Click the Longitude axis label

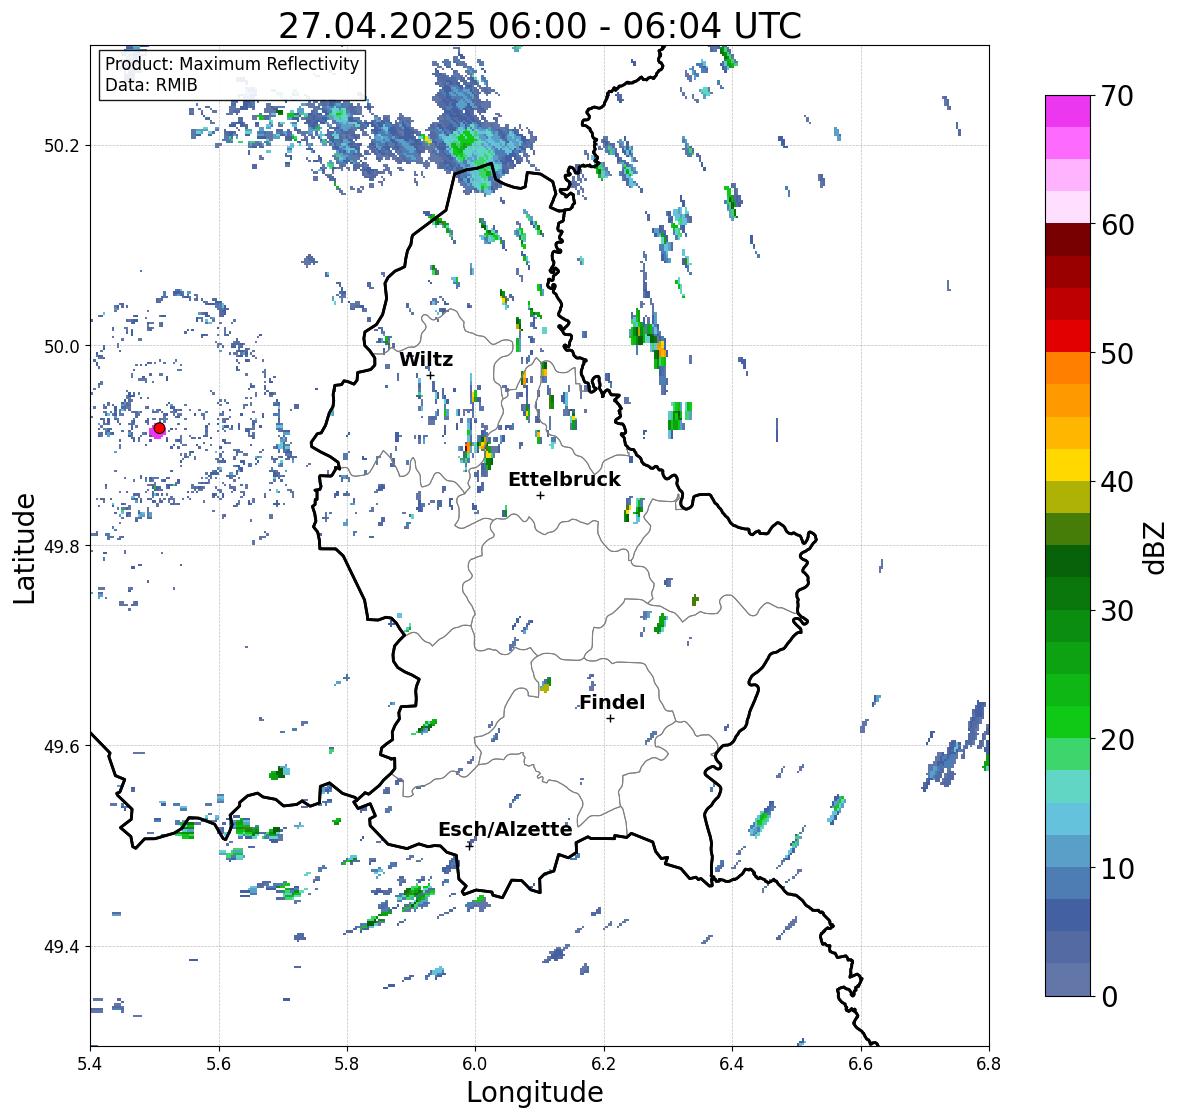click(x=535, y=1092)
